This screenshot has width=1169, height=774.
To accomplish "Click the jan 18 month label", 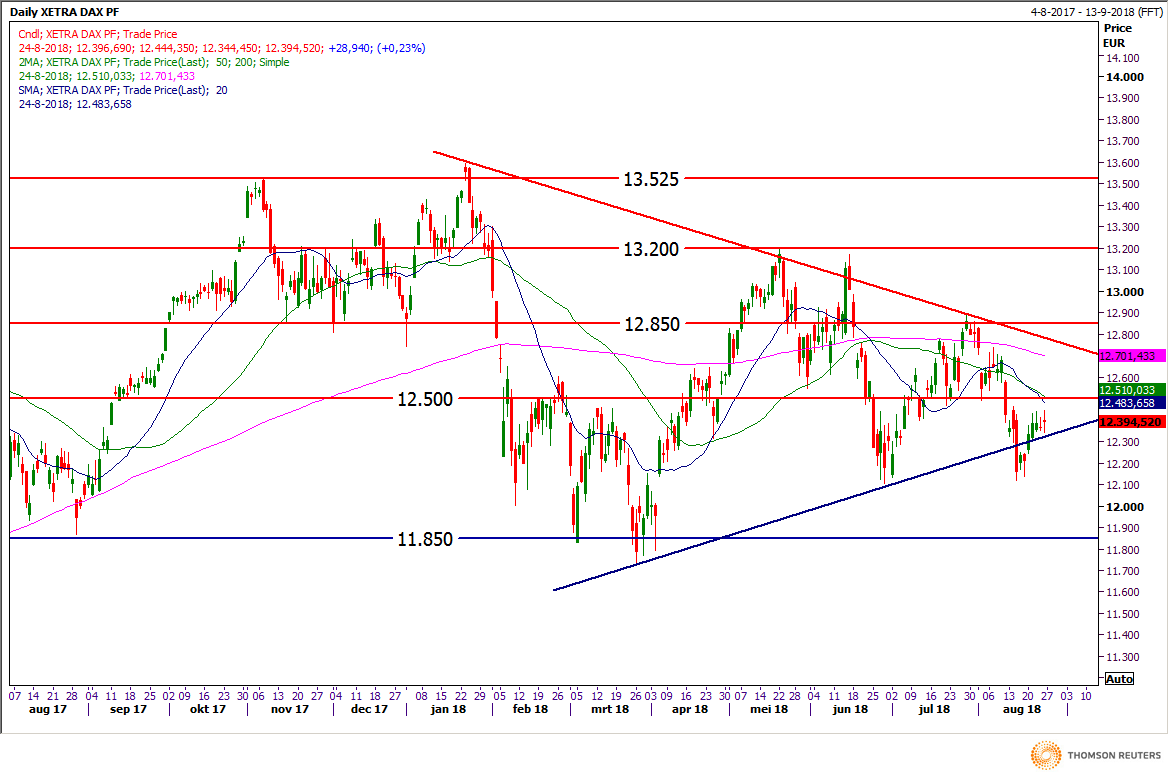I will [x=448, y=709].
